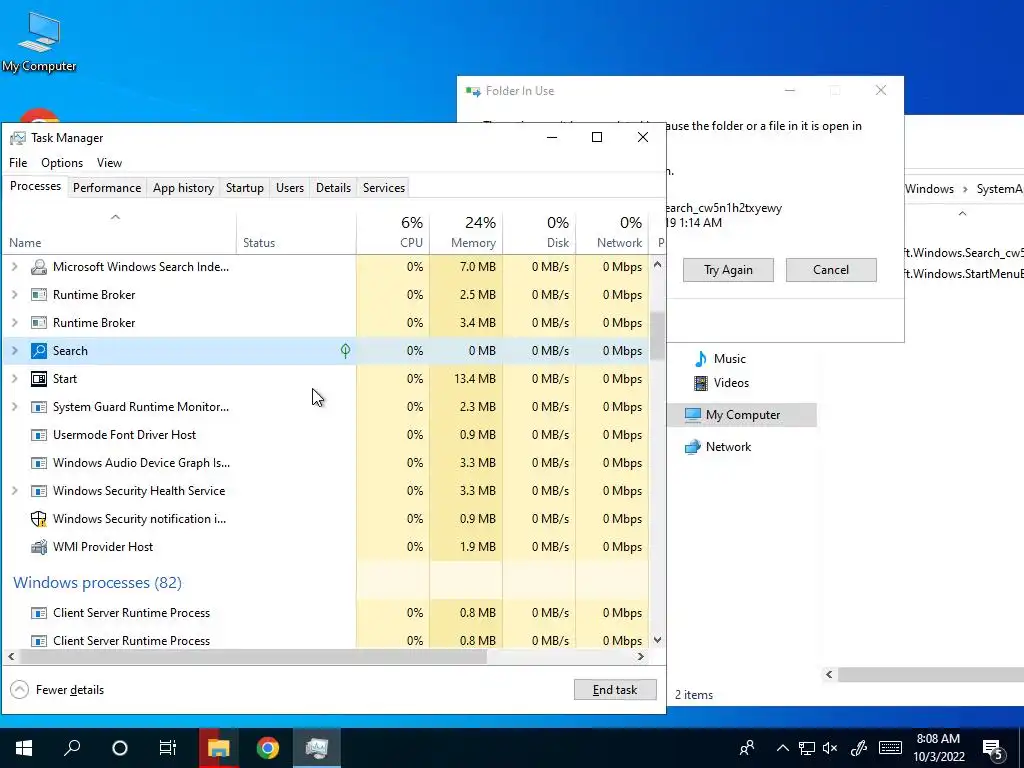The image size is (1024, 768).
Task: Open the Action Center notifications icon
Action: pyautogui.click(x=993, y=749)
